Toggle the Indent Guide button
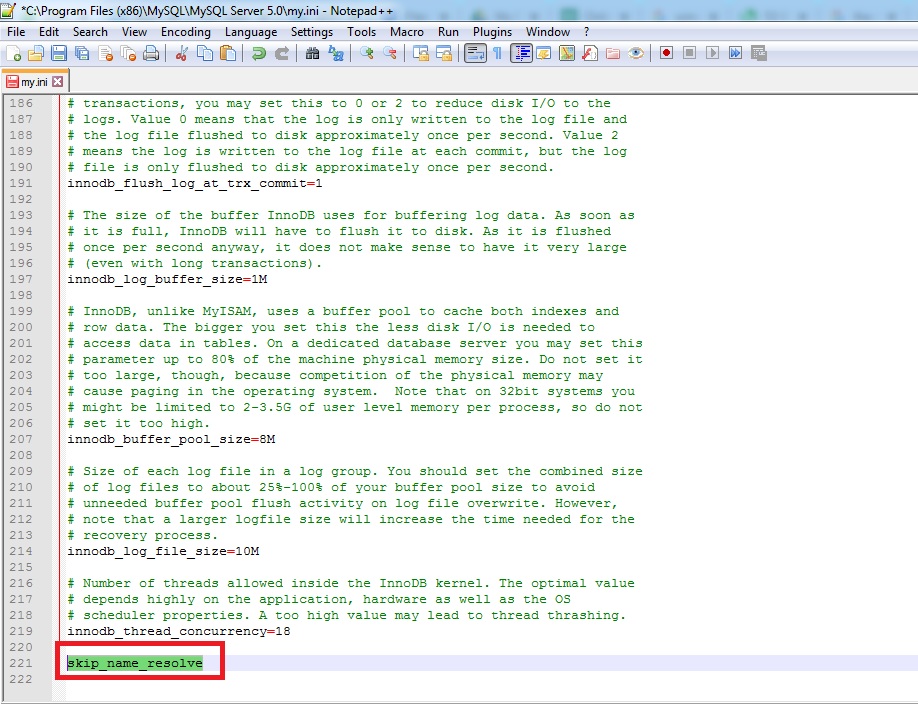The image size is (918, 704). pyautogui.click(x=521, y=53)
